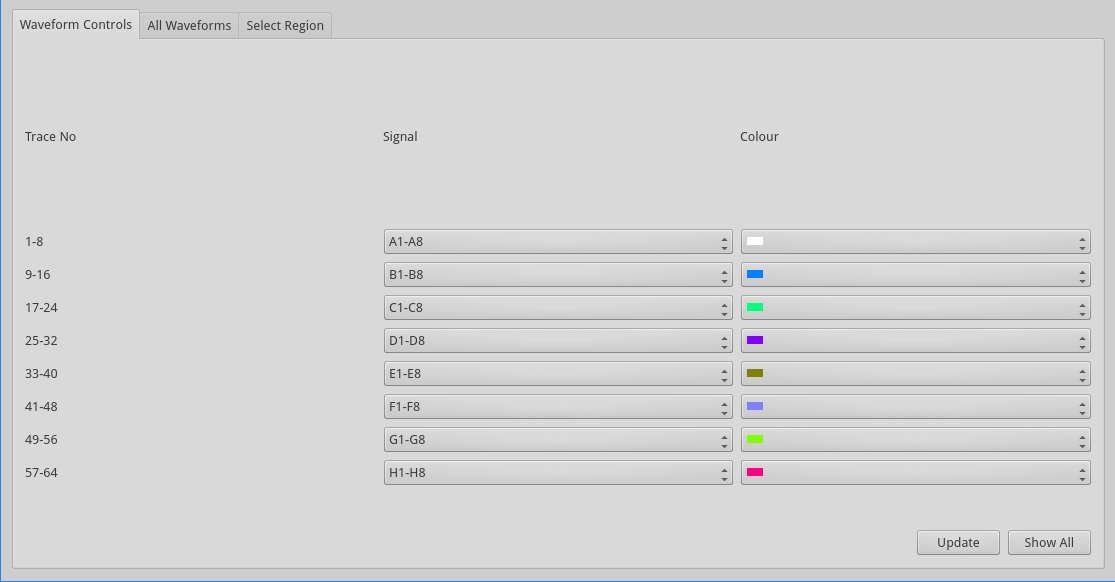Open the F1-F8 signal dropdown
This screenshot has height=582, width=1115.
[x=557, y=407]
